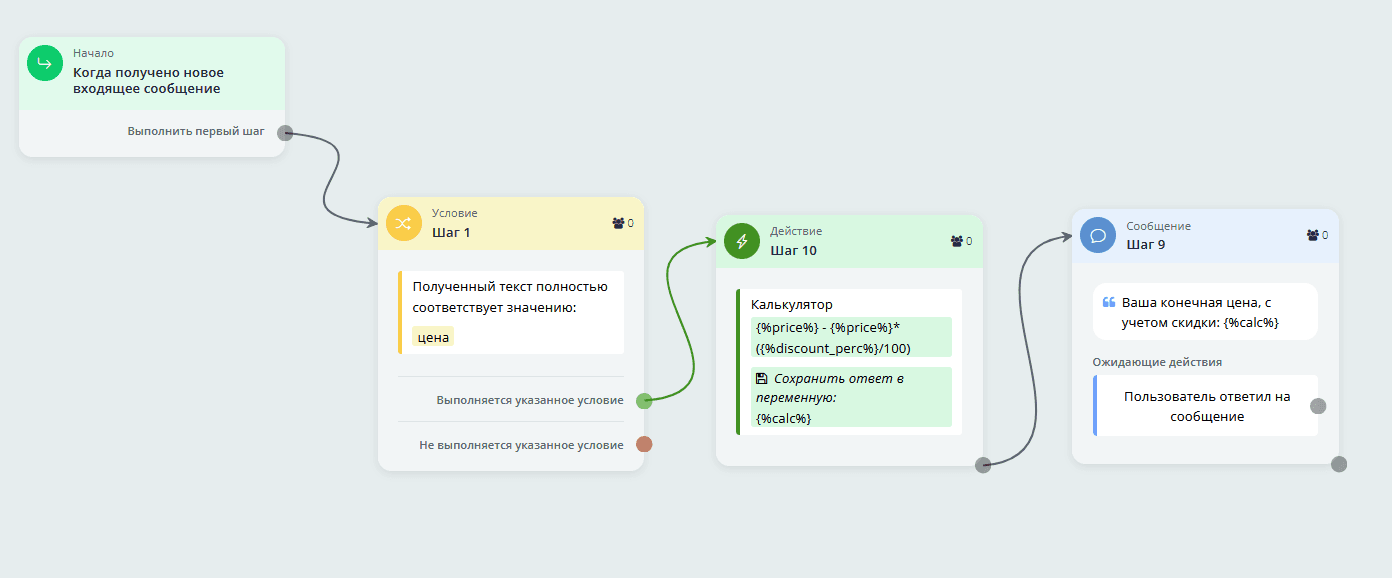
Task: Select the 'цена' keyword tag
Action: click(433, 337)
